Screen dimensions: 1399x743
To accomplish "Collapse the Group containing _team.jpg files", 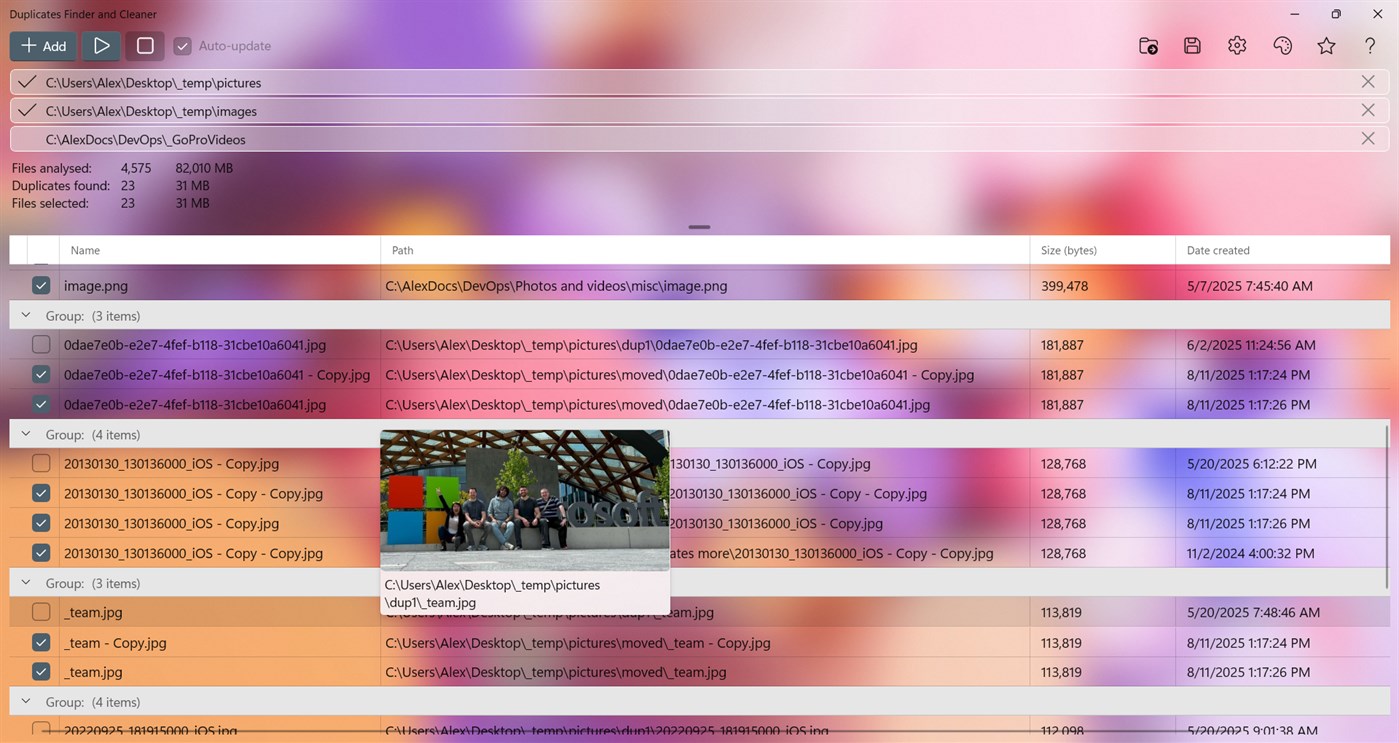I will point(25,582).
